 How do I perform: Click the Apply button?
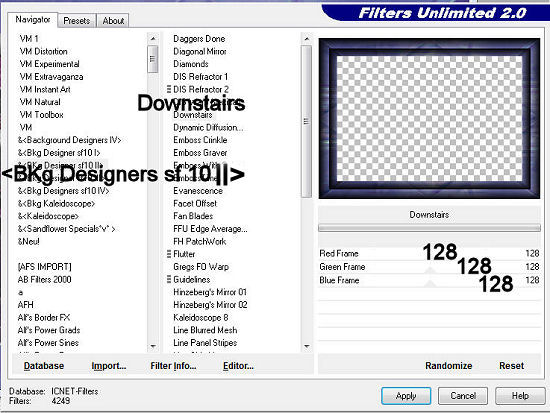tap(406, 396)
